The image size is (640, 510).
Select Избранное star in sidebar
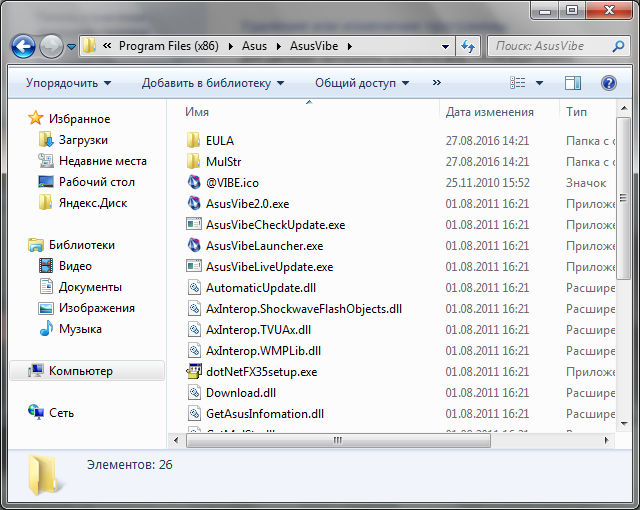pos(36,118)
